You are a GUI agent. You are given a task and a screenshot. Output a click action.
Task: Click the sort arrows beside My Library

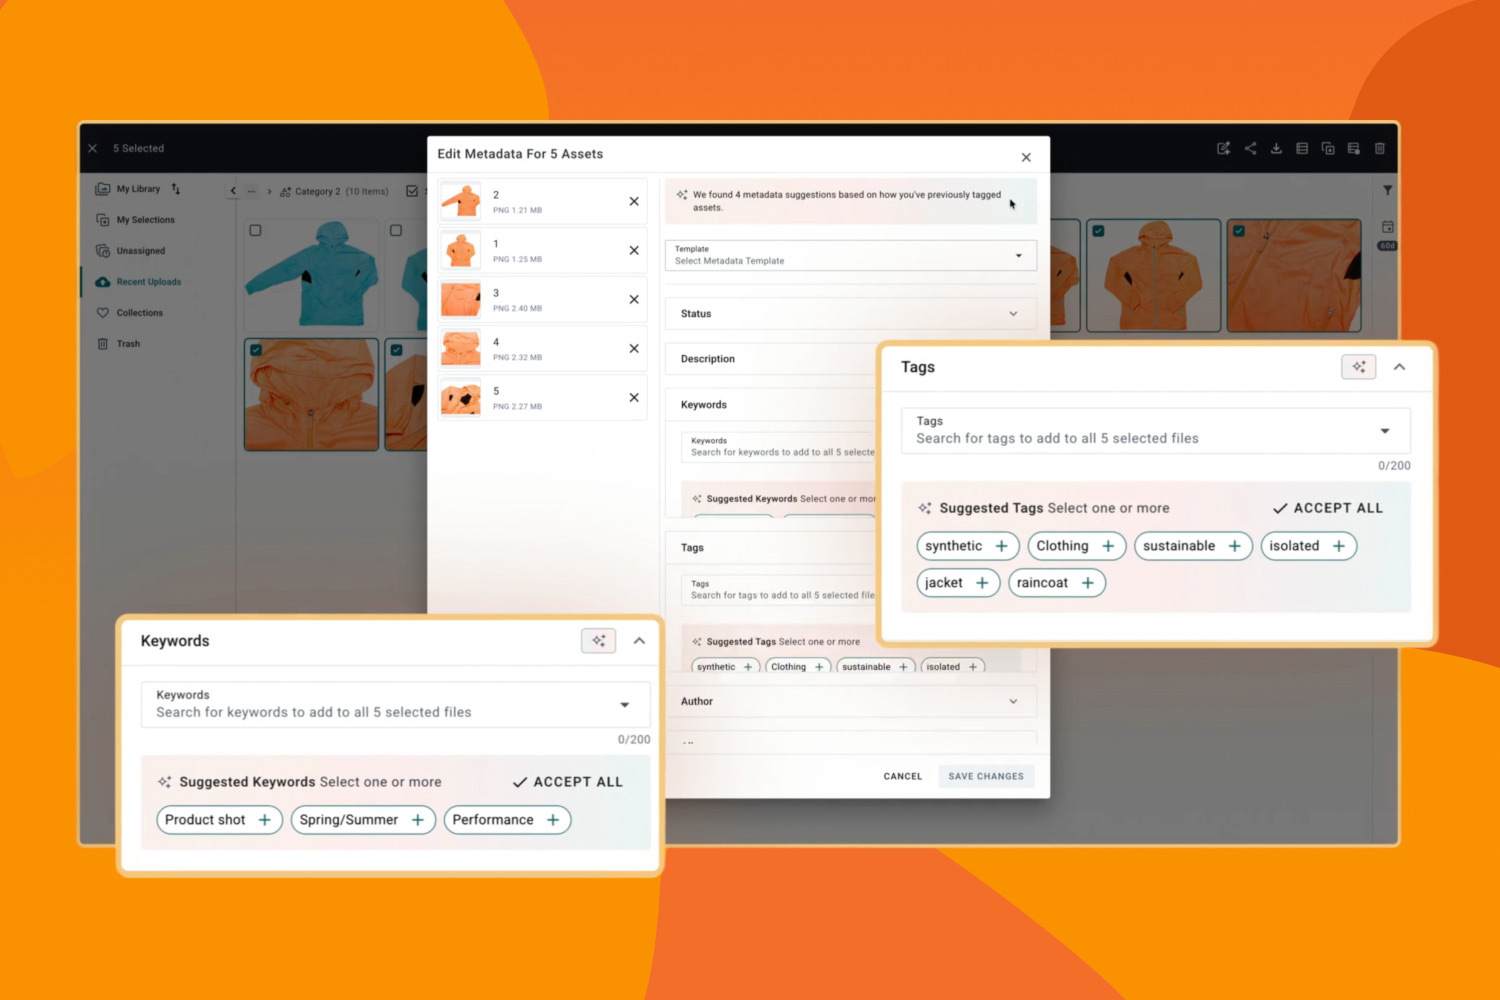(176, 189)
